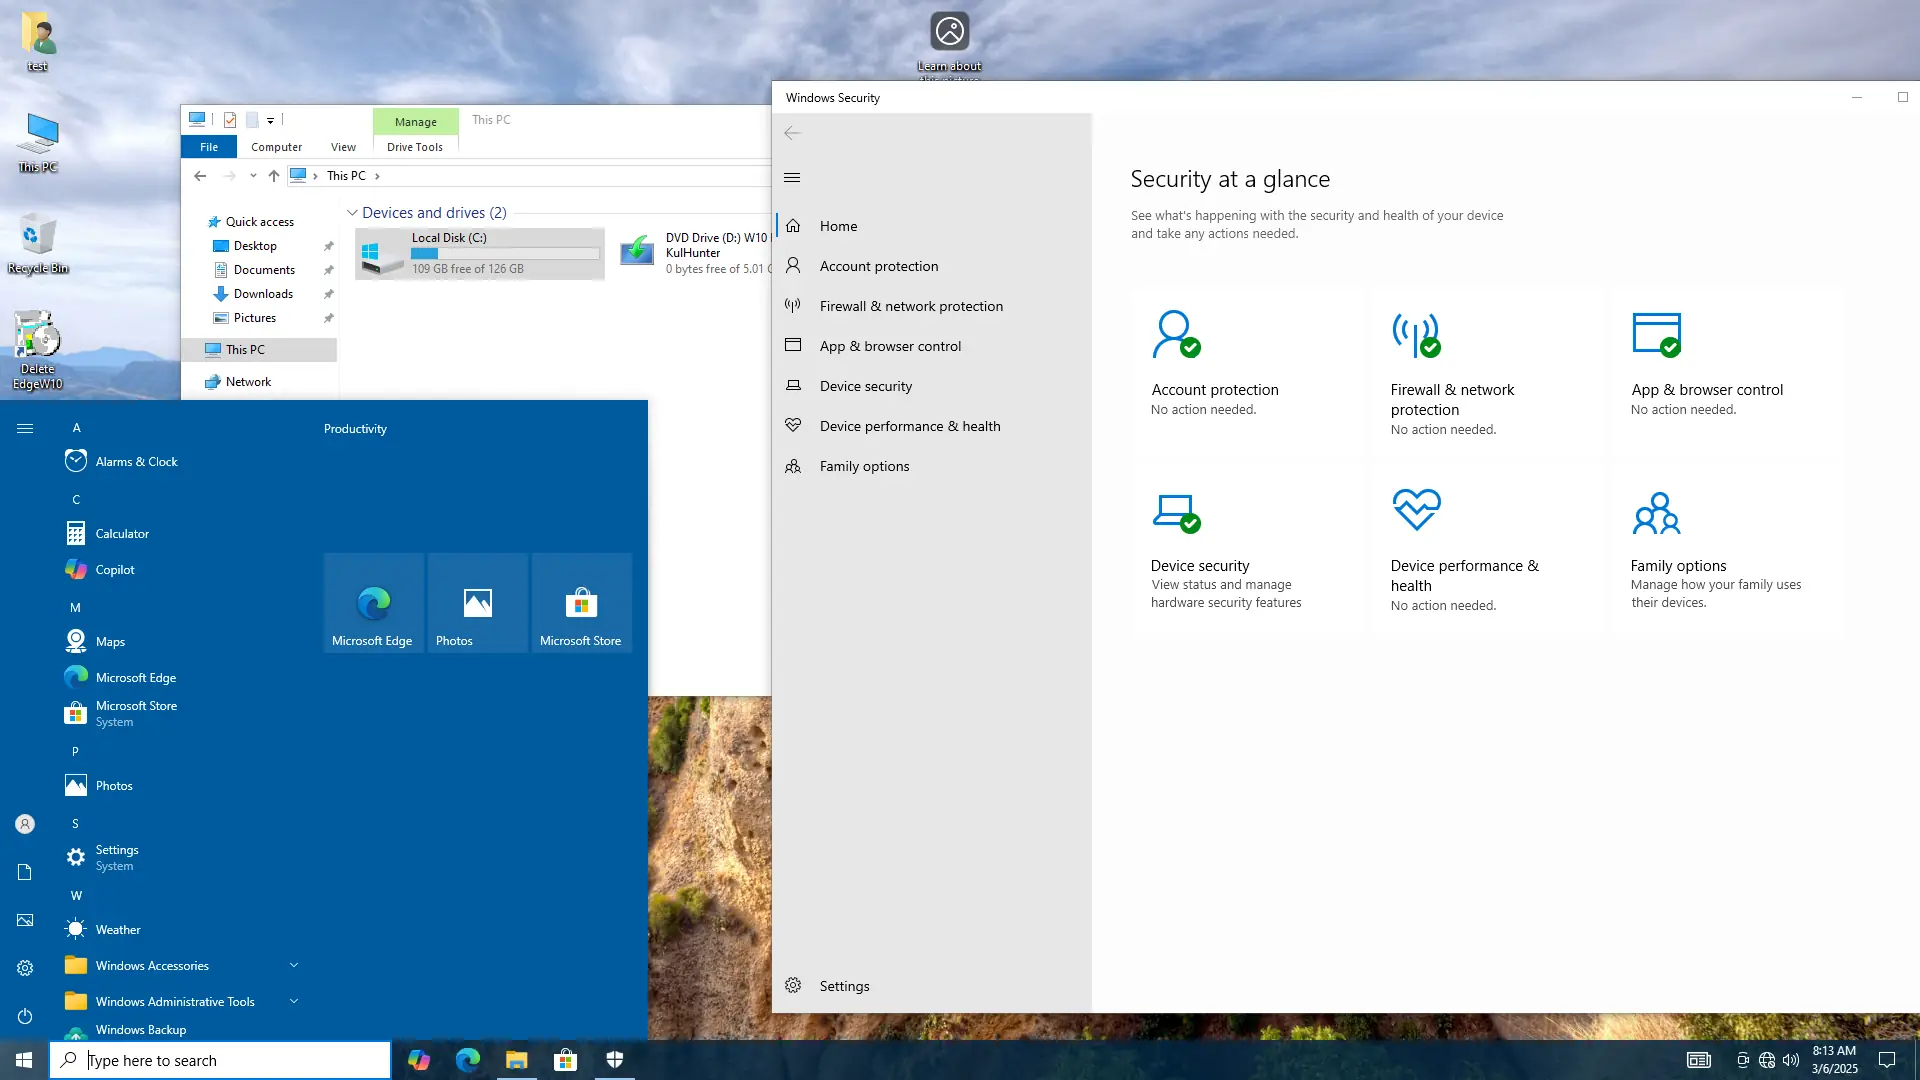The image size is (1920, 1080).
Task: Switch to the View ribbon tab
Action: point(343,147)
